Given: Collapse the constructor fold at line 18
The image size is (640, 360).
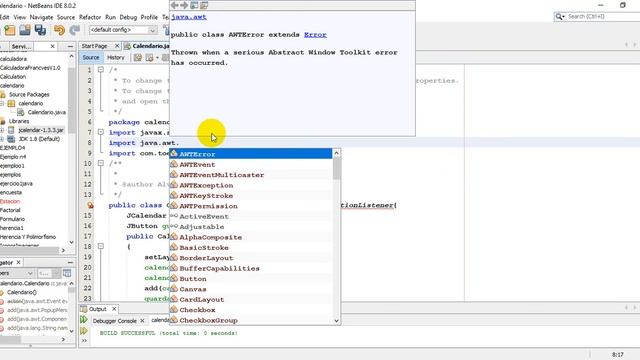Looking at the screenshot, I should click(101, 246).
